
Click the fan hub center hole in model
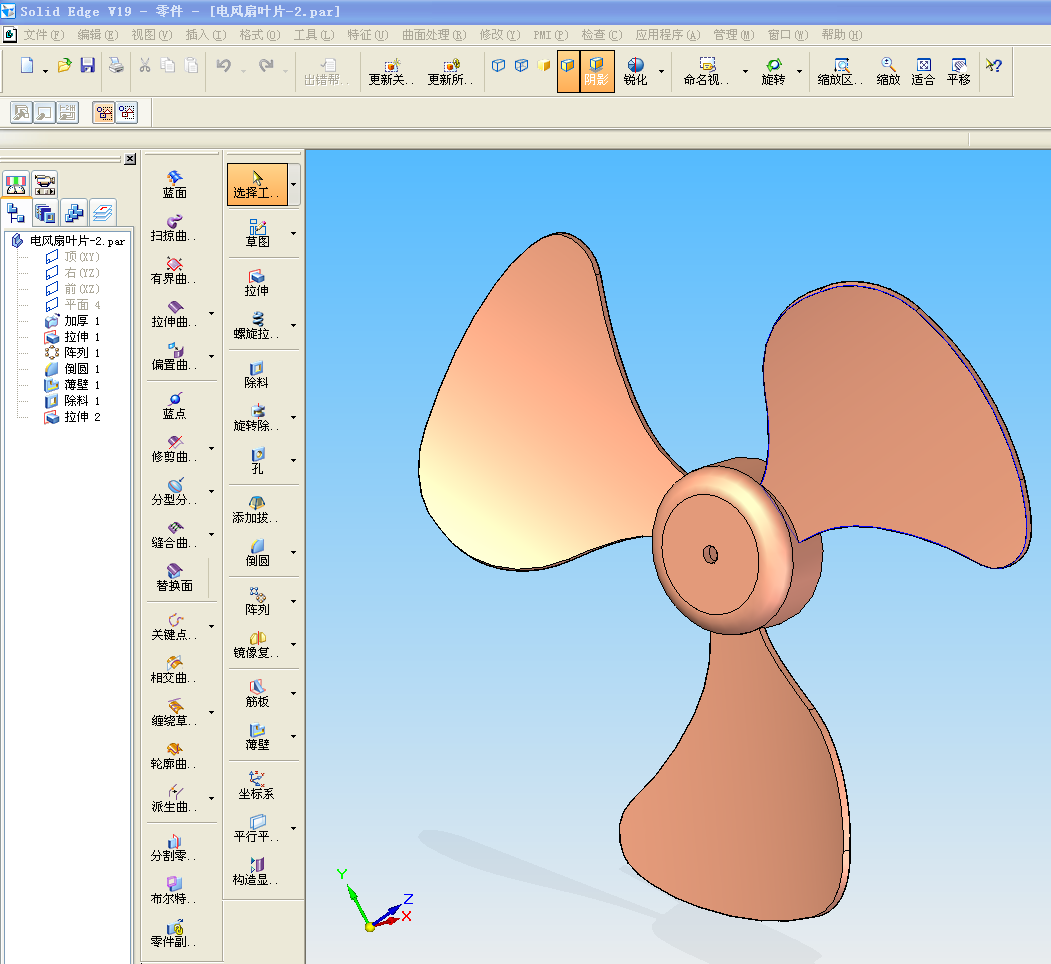tap(710, 554)
